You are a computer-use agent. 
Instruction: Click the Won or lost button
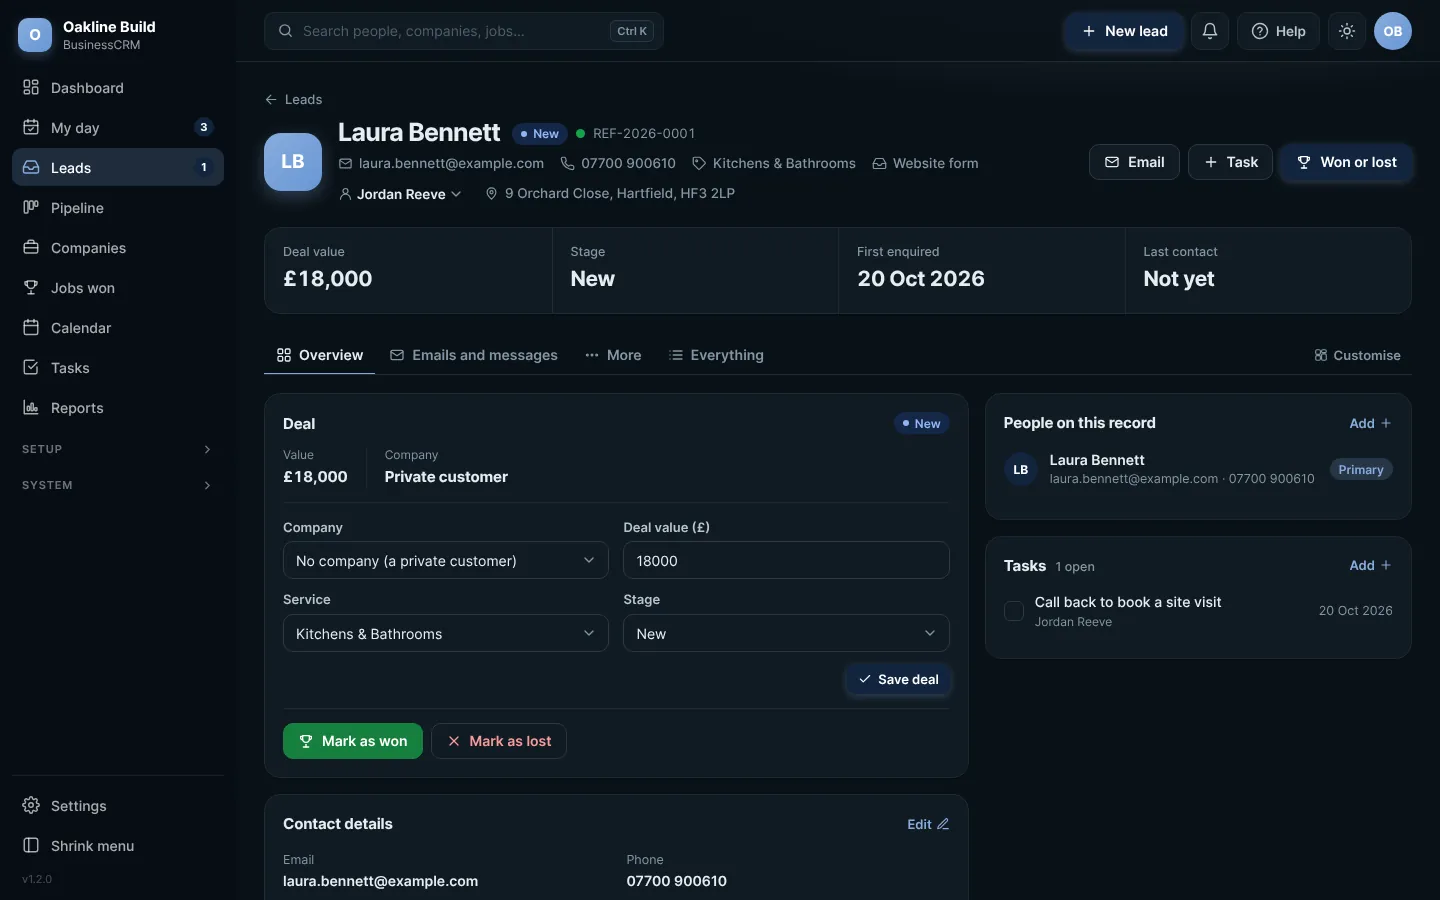tap(1347, 162)
